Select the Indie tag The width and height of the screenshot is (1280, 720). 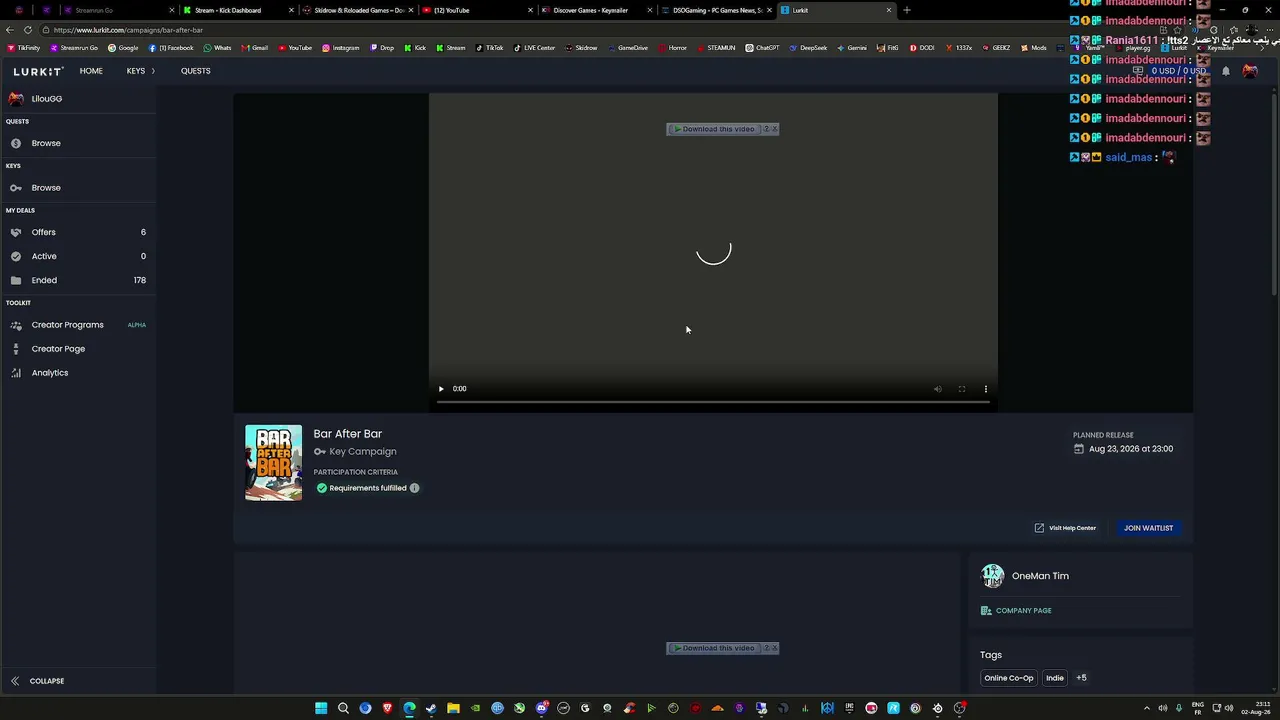1055,678
